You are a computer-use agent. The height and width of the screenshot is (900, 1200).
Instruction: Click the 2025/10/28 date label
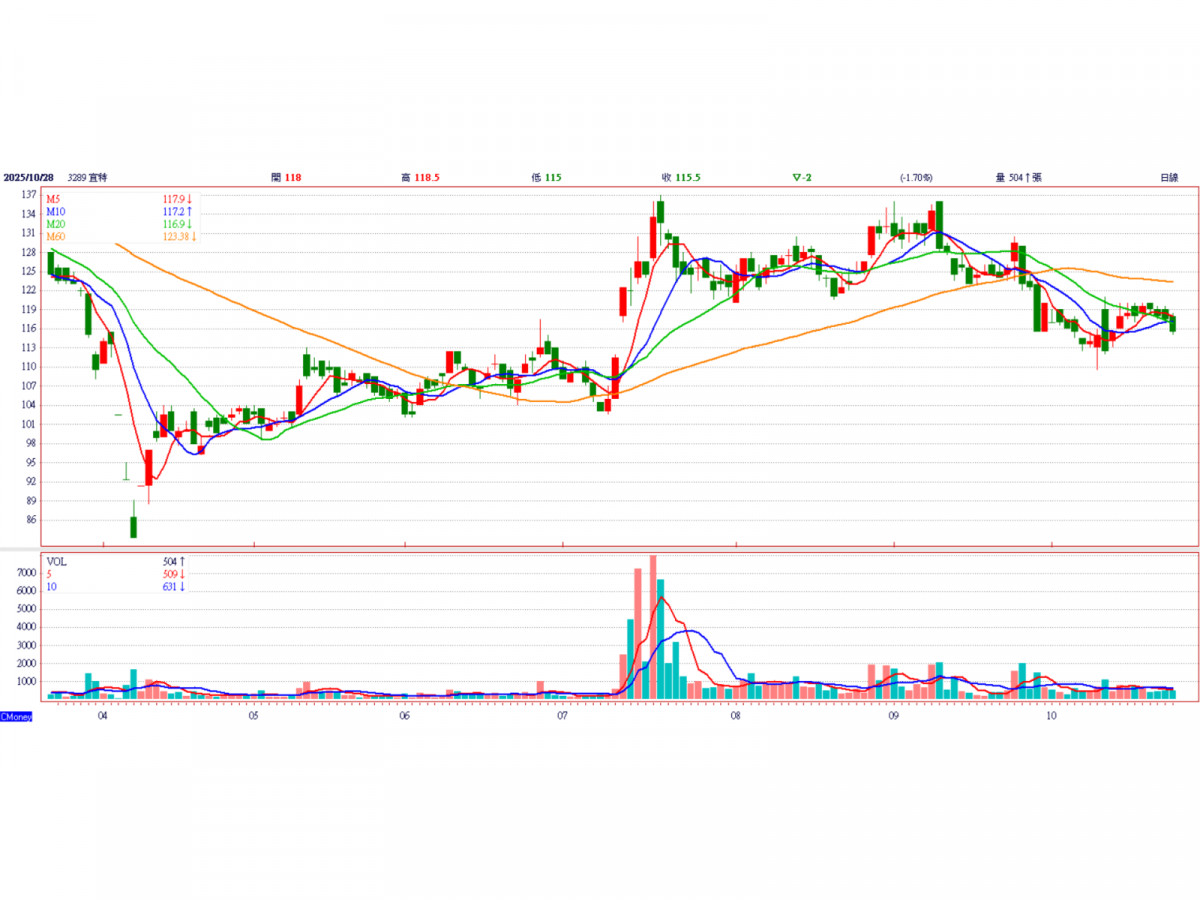(x=28, y=177)
